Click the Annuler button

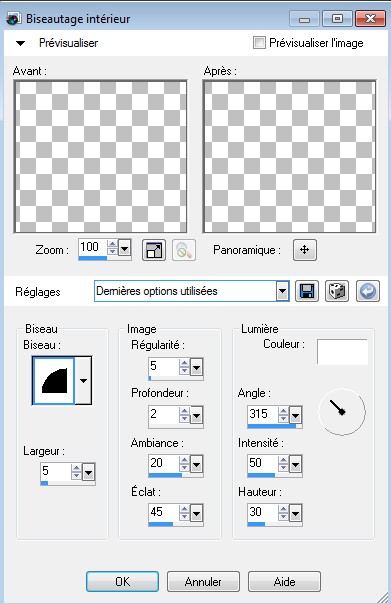point(203,582)
